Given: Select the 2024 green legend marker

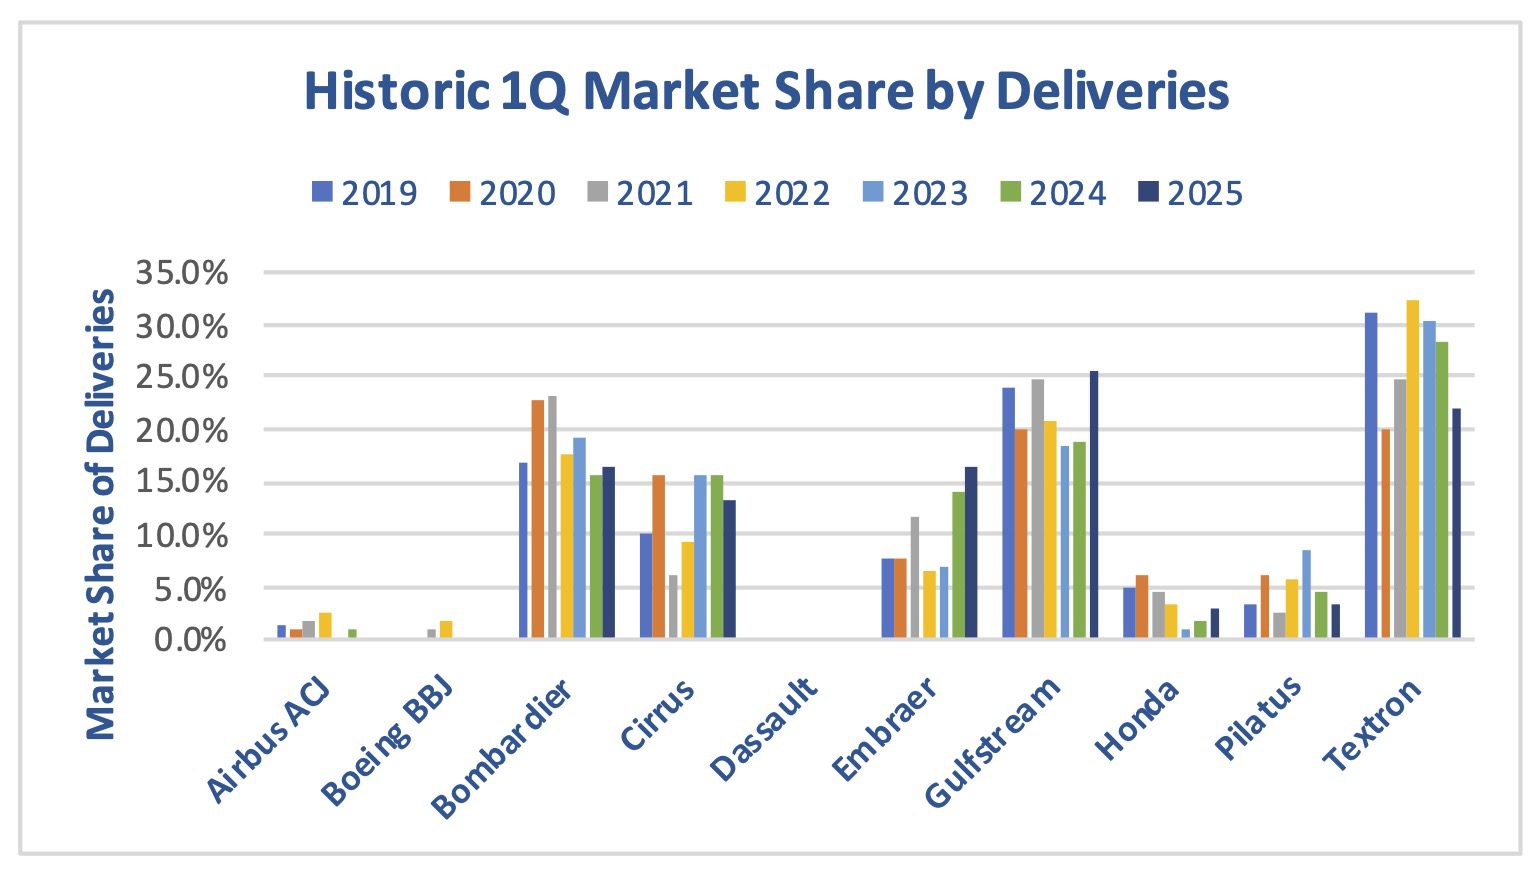Looking at the screenshot, I should 1010,192.
